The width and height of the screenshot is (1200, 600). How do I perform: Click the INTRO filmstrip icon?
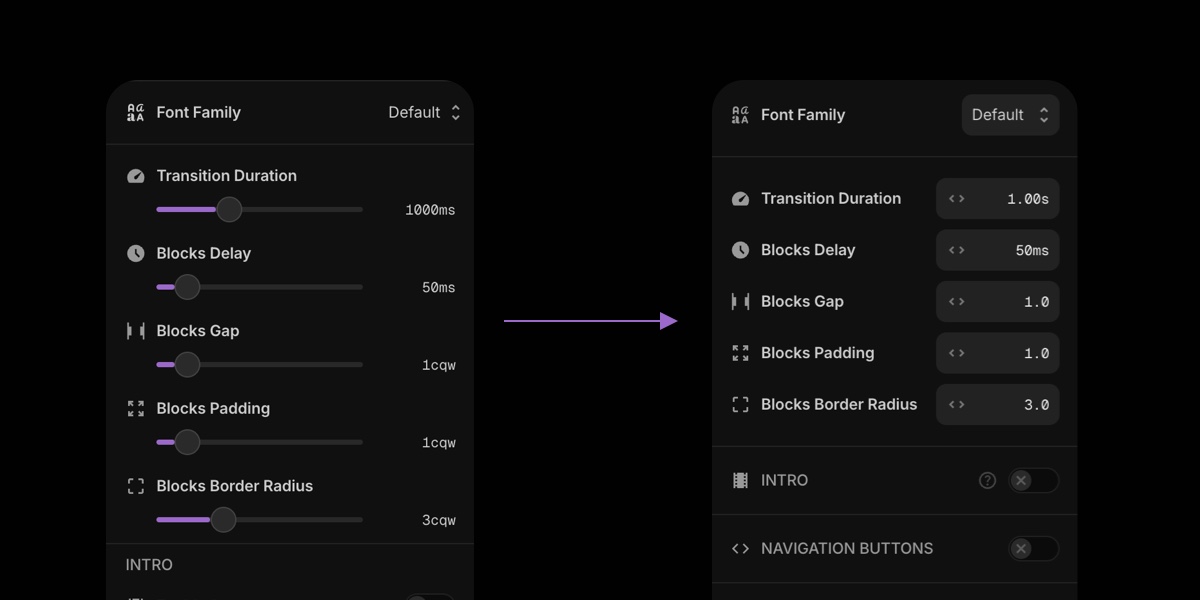tap(740, 480)
